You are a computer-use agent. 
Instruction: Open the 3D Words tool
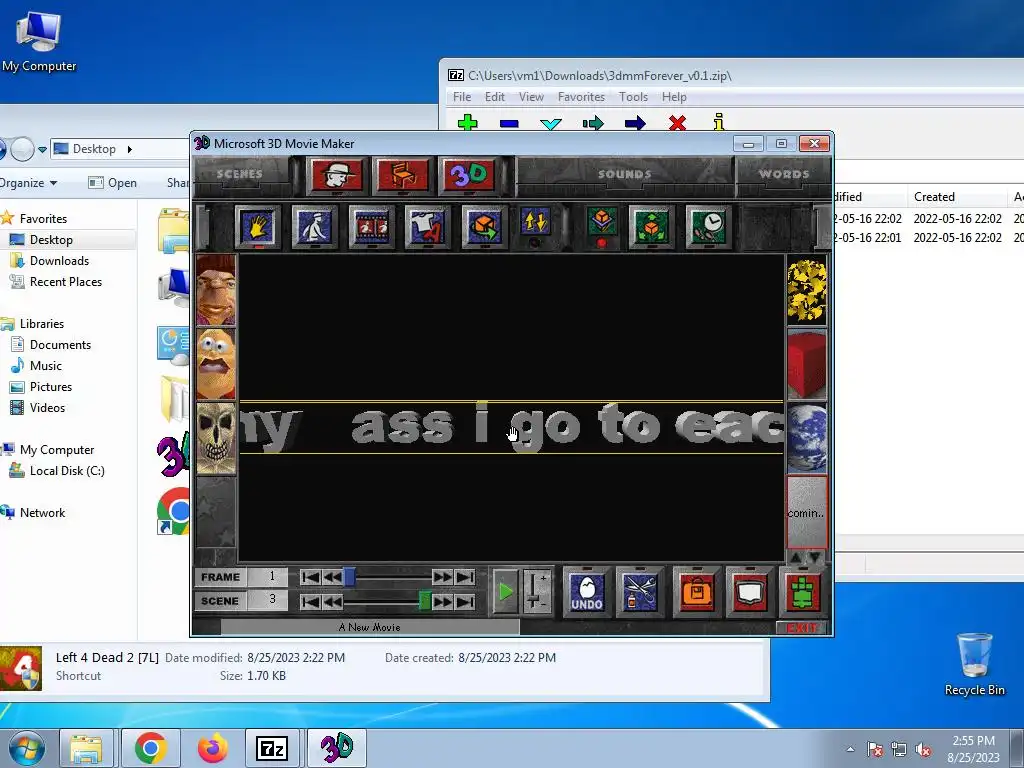[x=468, y=175]
